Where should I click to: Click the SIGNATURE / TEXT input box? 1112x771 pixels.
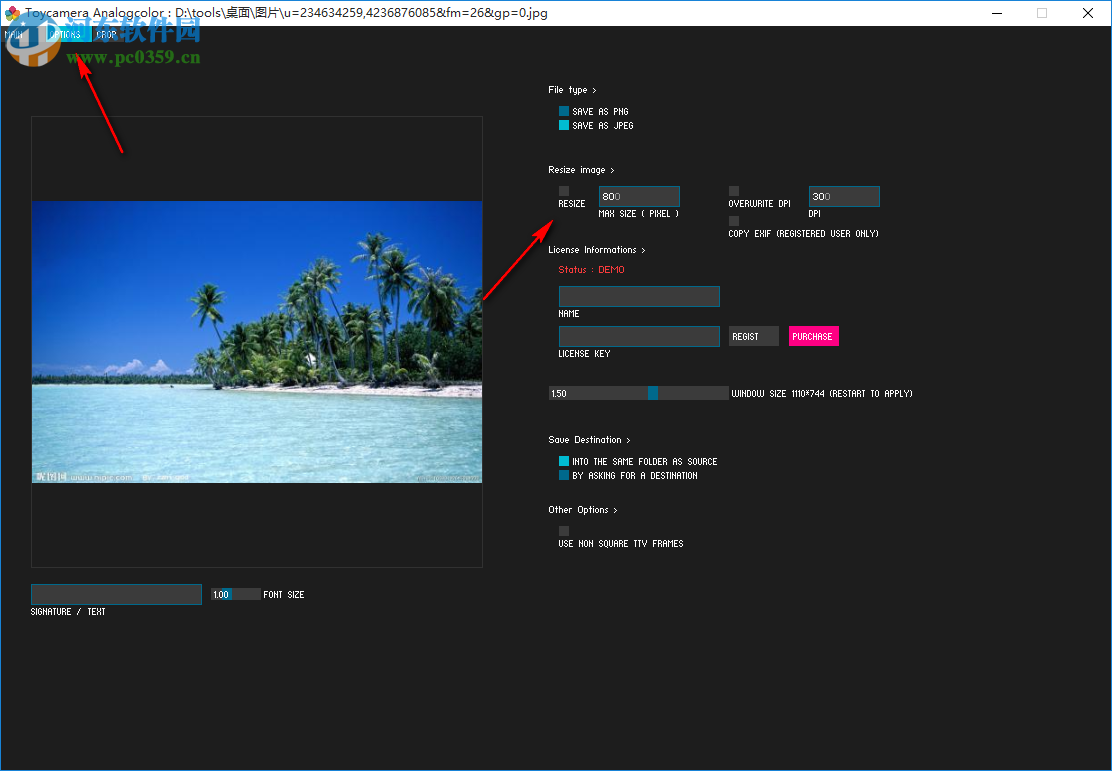click(x=116, y=594)
